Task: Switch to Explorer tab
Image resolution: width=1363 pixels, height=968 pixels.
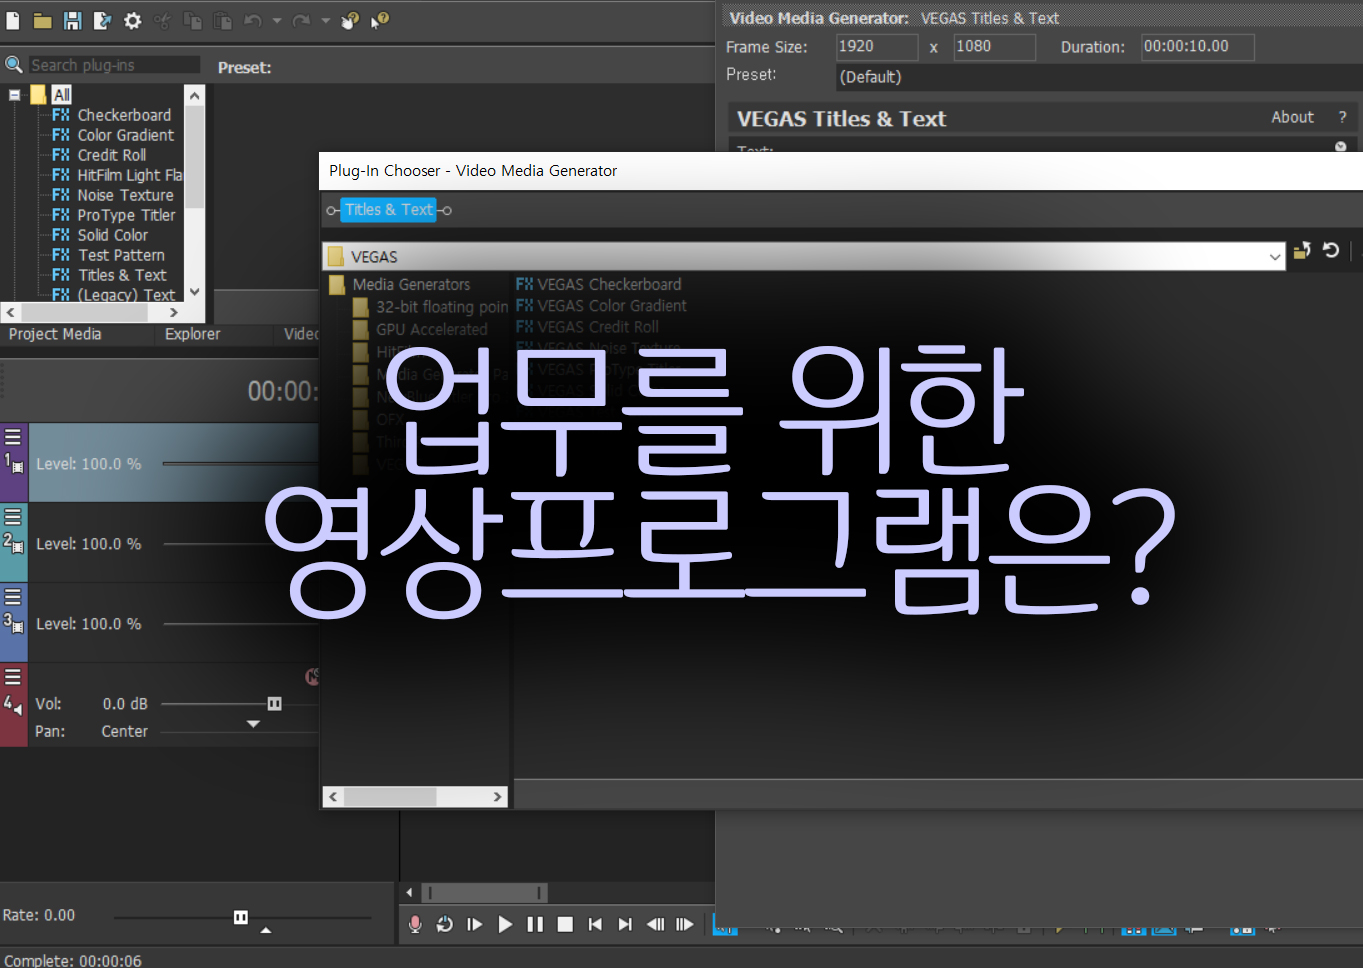Action: 192,334
